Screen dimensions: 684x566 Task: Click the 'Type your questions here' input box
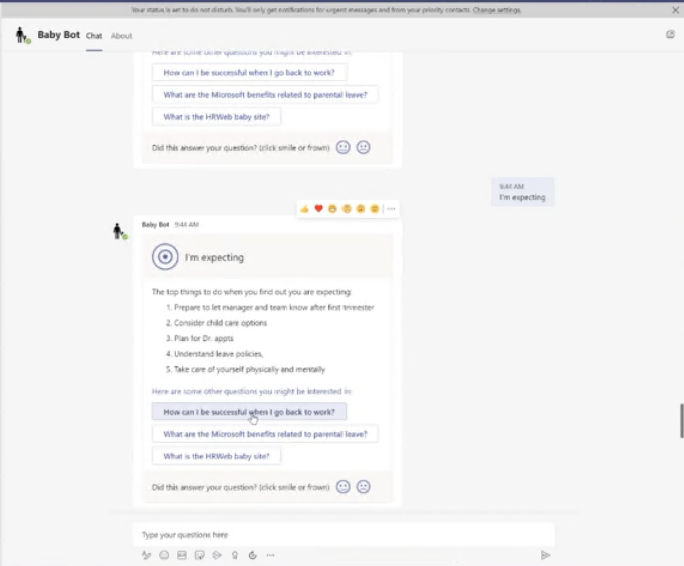(x=340, y=535)
